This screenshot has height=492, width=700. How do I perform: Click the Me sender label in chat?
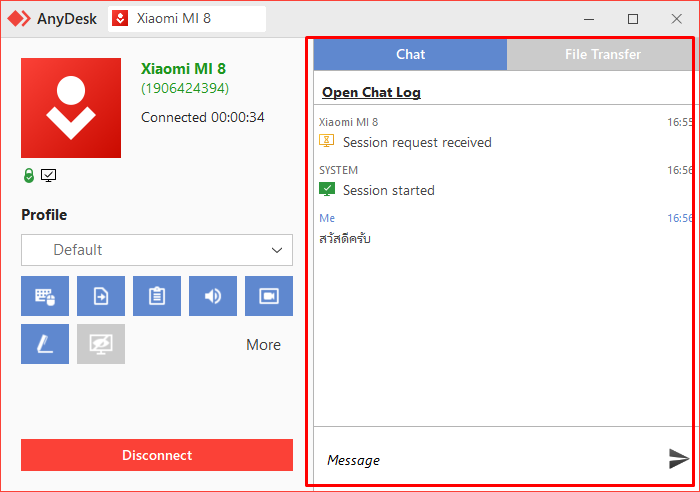coord(327,218)
